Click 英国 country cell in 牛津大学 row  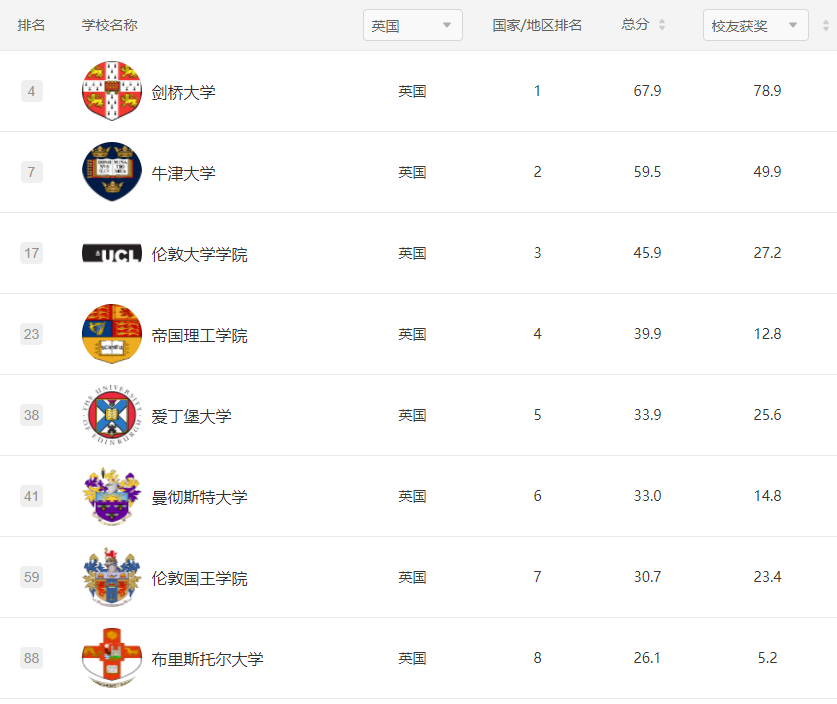pyautogui.click(x=413, y=173)
